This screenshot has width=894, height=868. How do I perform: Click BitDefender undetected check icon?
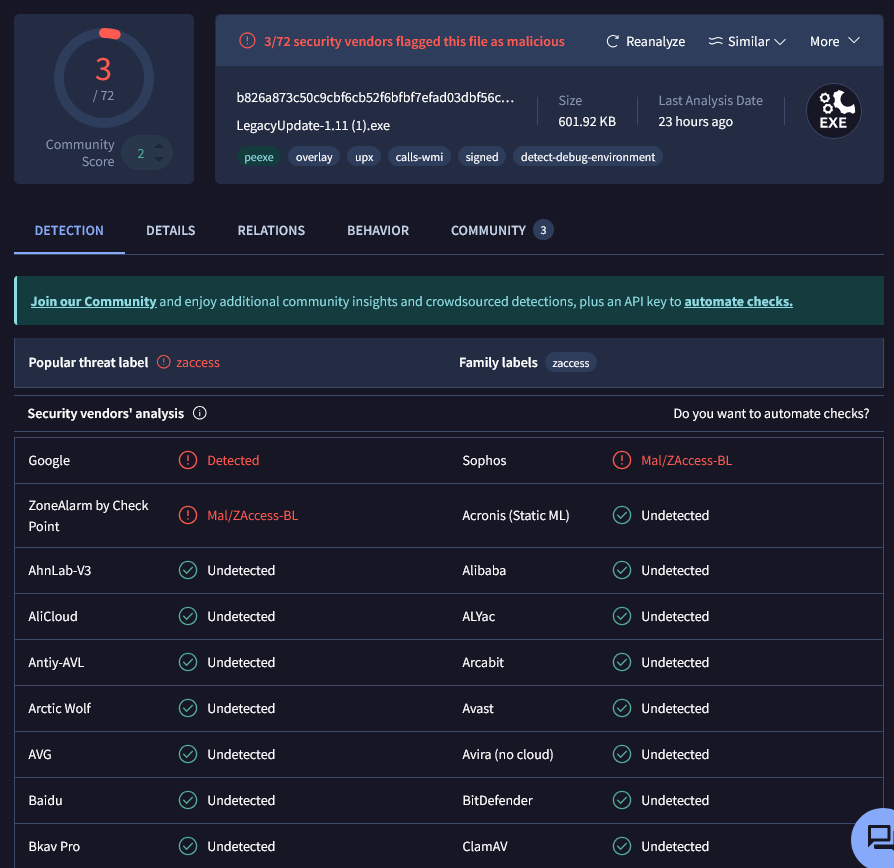pyautogui.click(x=621, y=800)
